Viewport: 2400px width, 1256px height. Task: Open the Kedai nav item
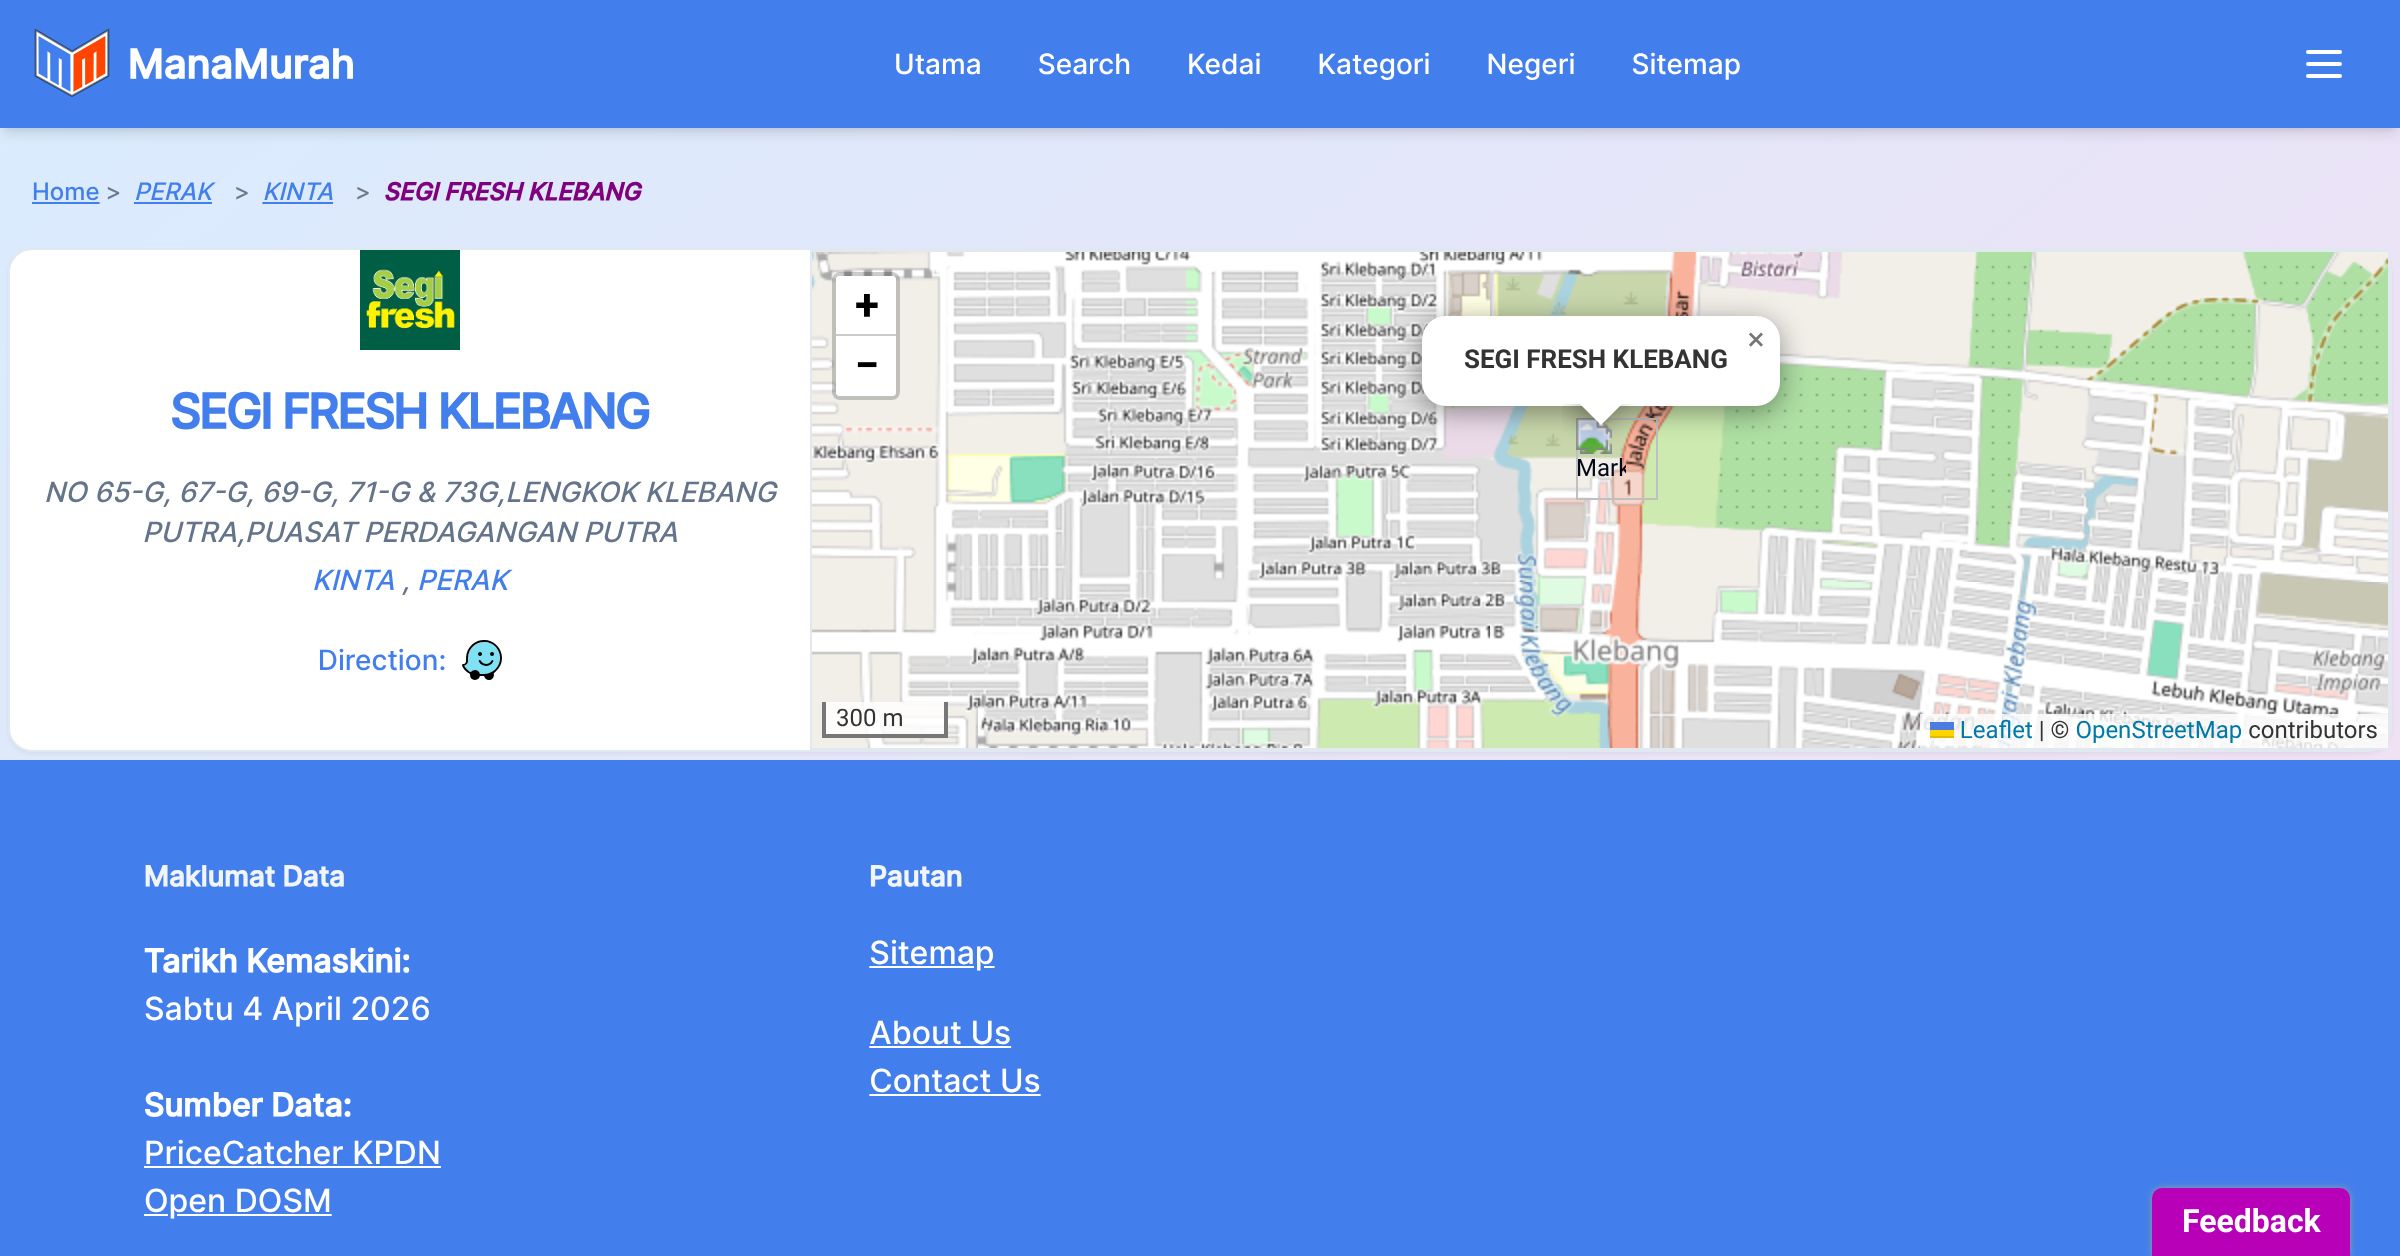(x=1223, y=64)
